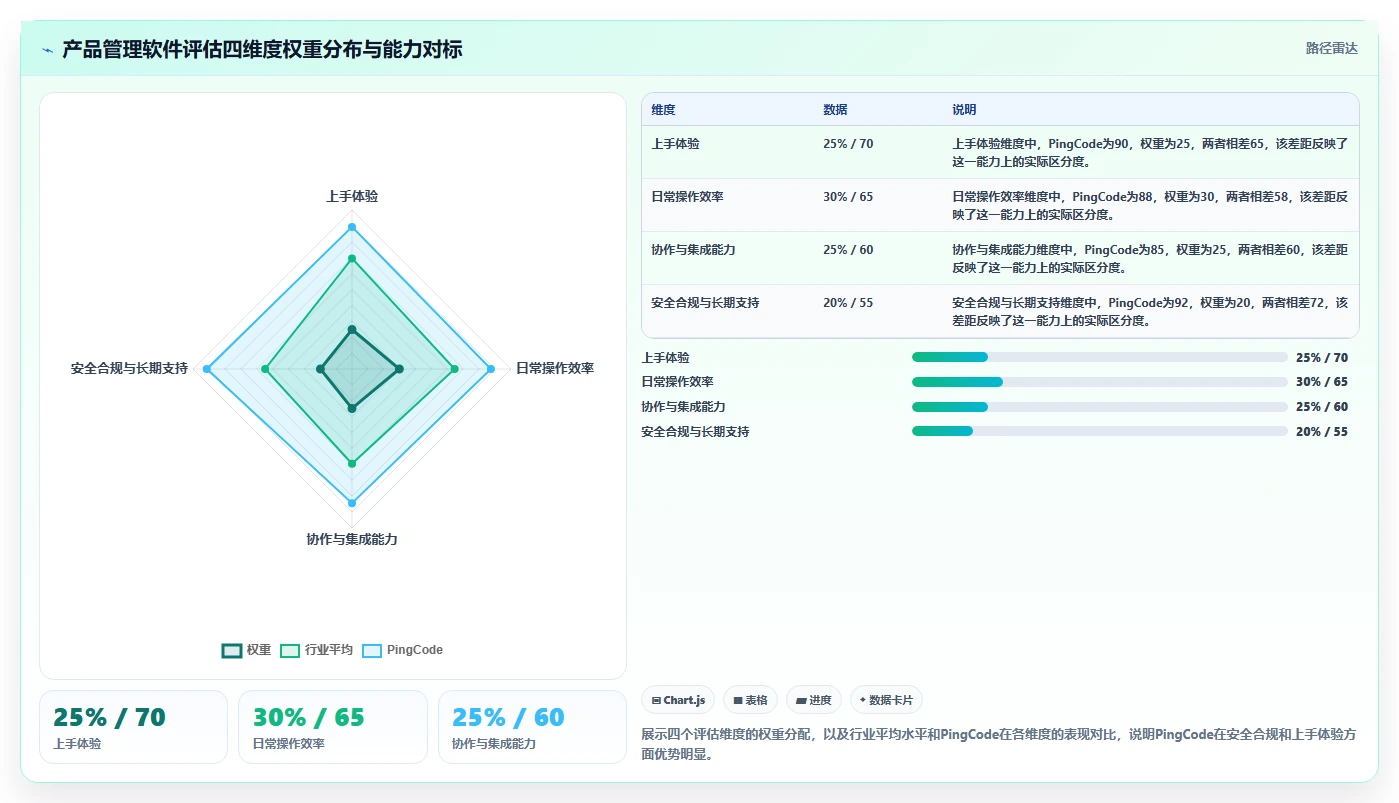Click the 路径雷达 label in header
The height and width of the screenshot is (803, 1399).
point(1332,48)
